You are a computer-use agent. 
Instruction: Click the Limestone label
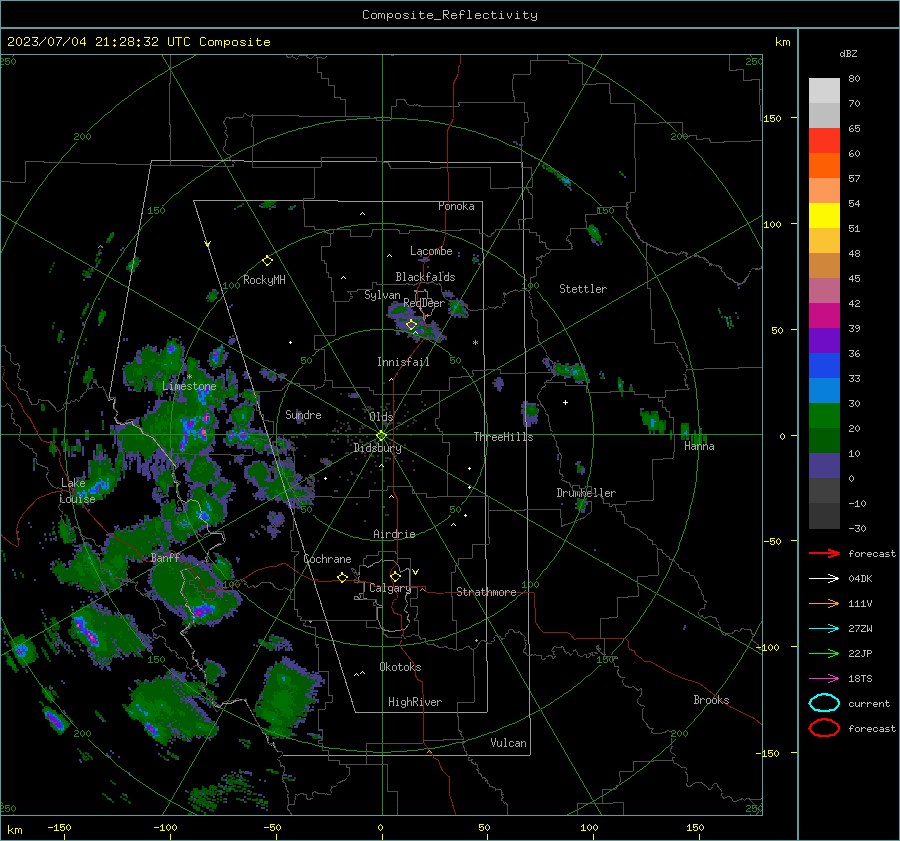(189, 386)
